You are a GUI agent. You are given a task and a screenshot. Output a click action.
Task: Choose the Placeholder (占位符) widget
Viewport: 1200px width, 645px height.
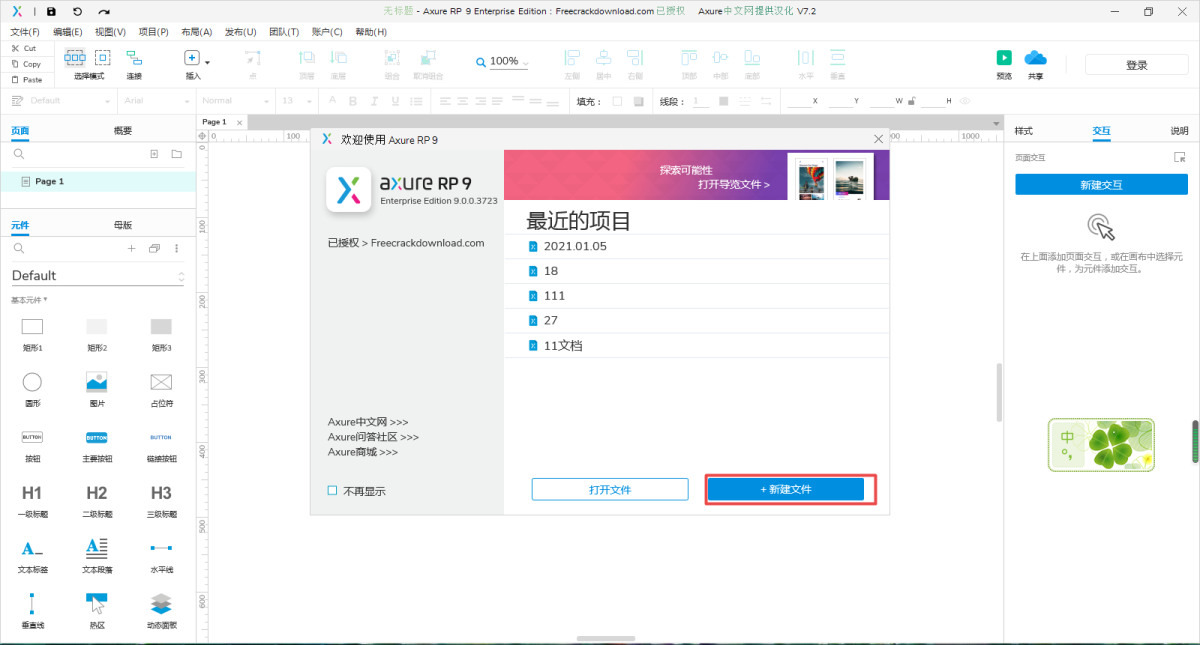[161, 381]
